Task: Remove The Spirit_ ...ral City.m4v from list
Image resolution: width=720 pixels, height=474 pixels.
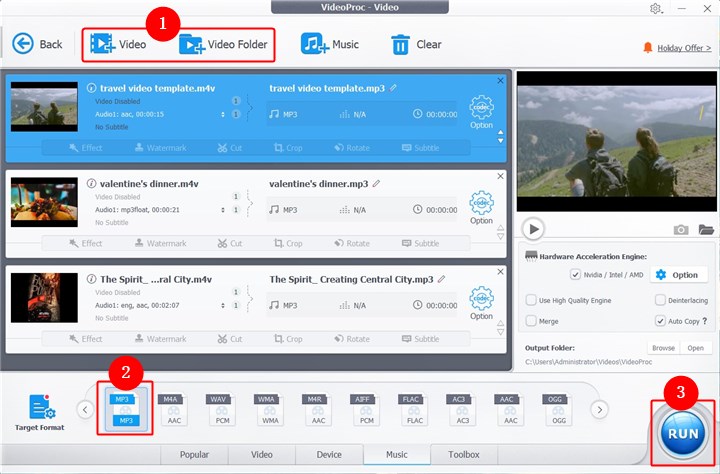Action: tap(501, 271)
